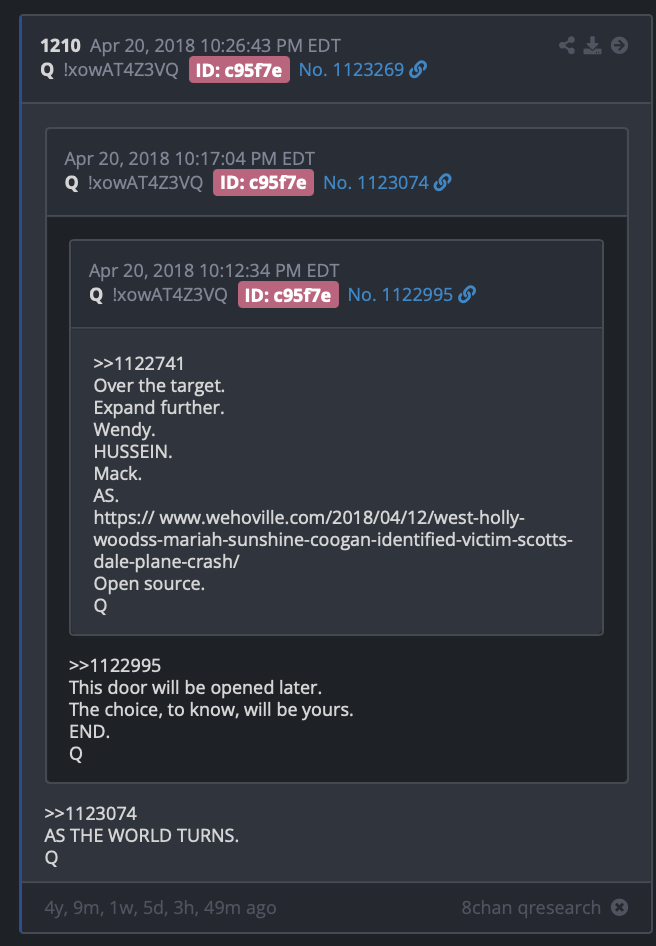
Task: Click the relative time ago text
Action: [x=161, y=907]
